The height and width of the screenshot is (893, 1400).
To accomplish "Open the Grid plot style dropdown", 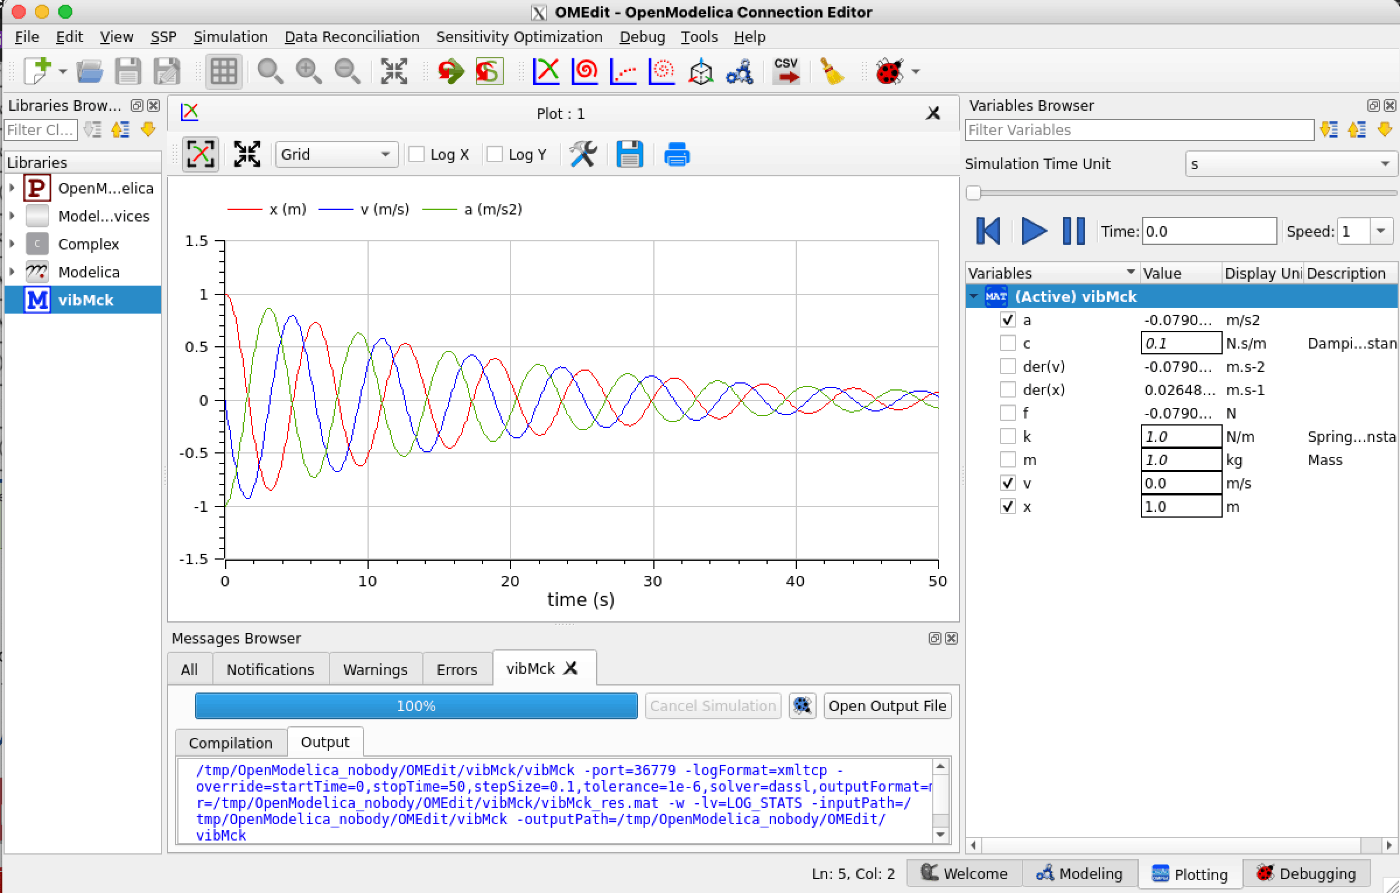I will pos(337,154).
